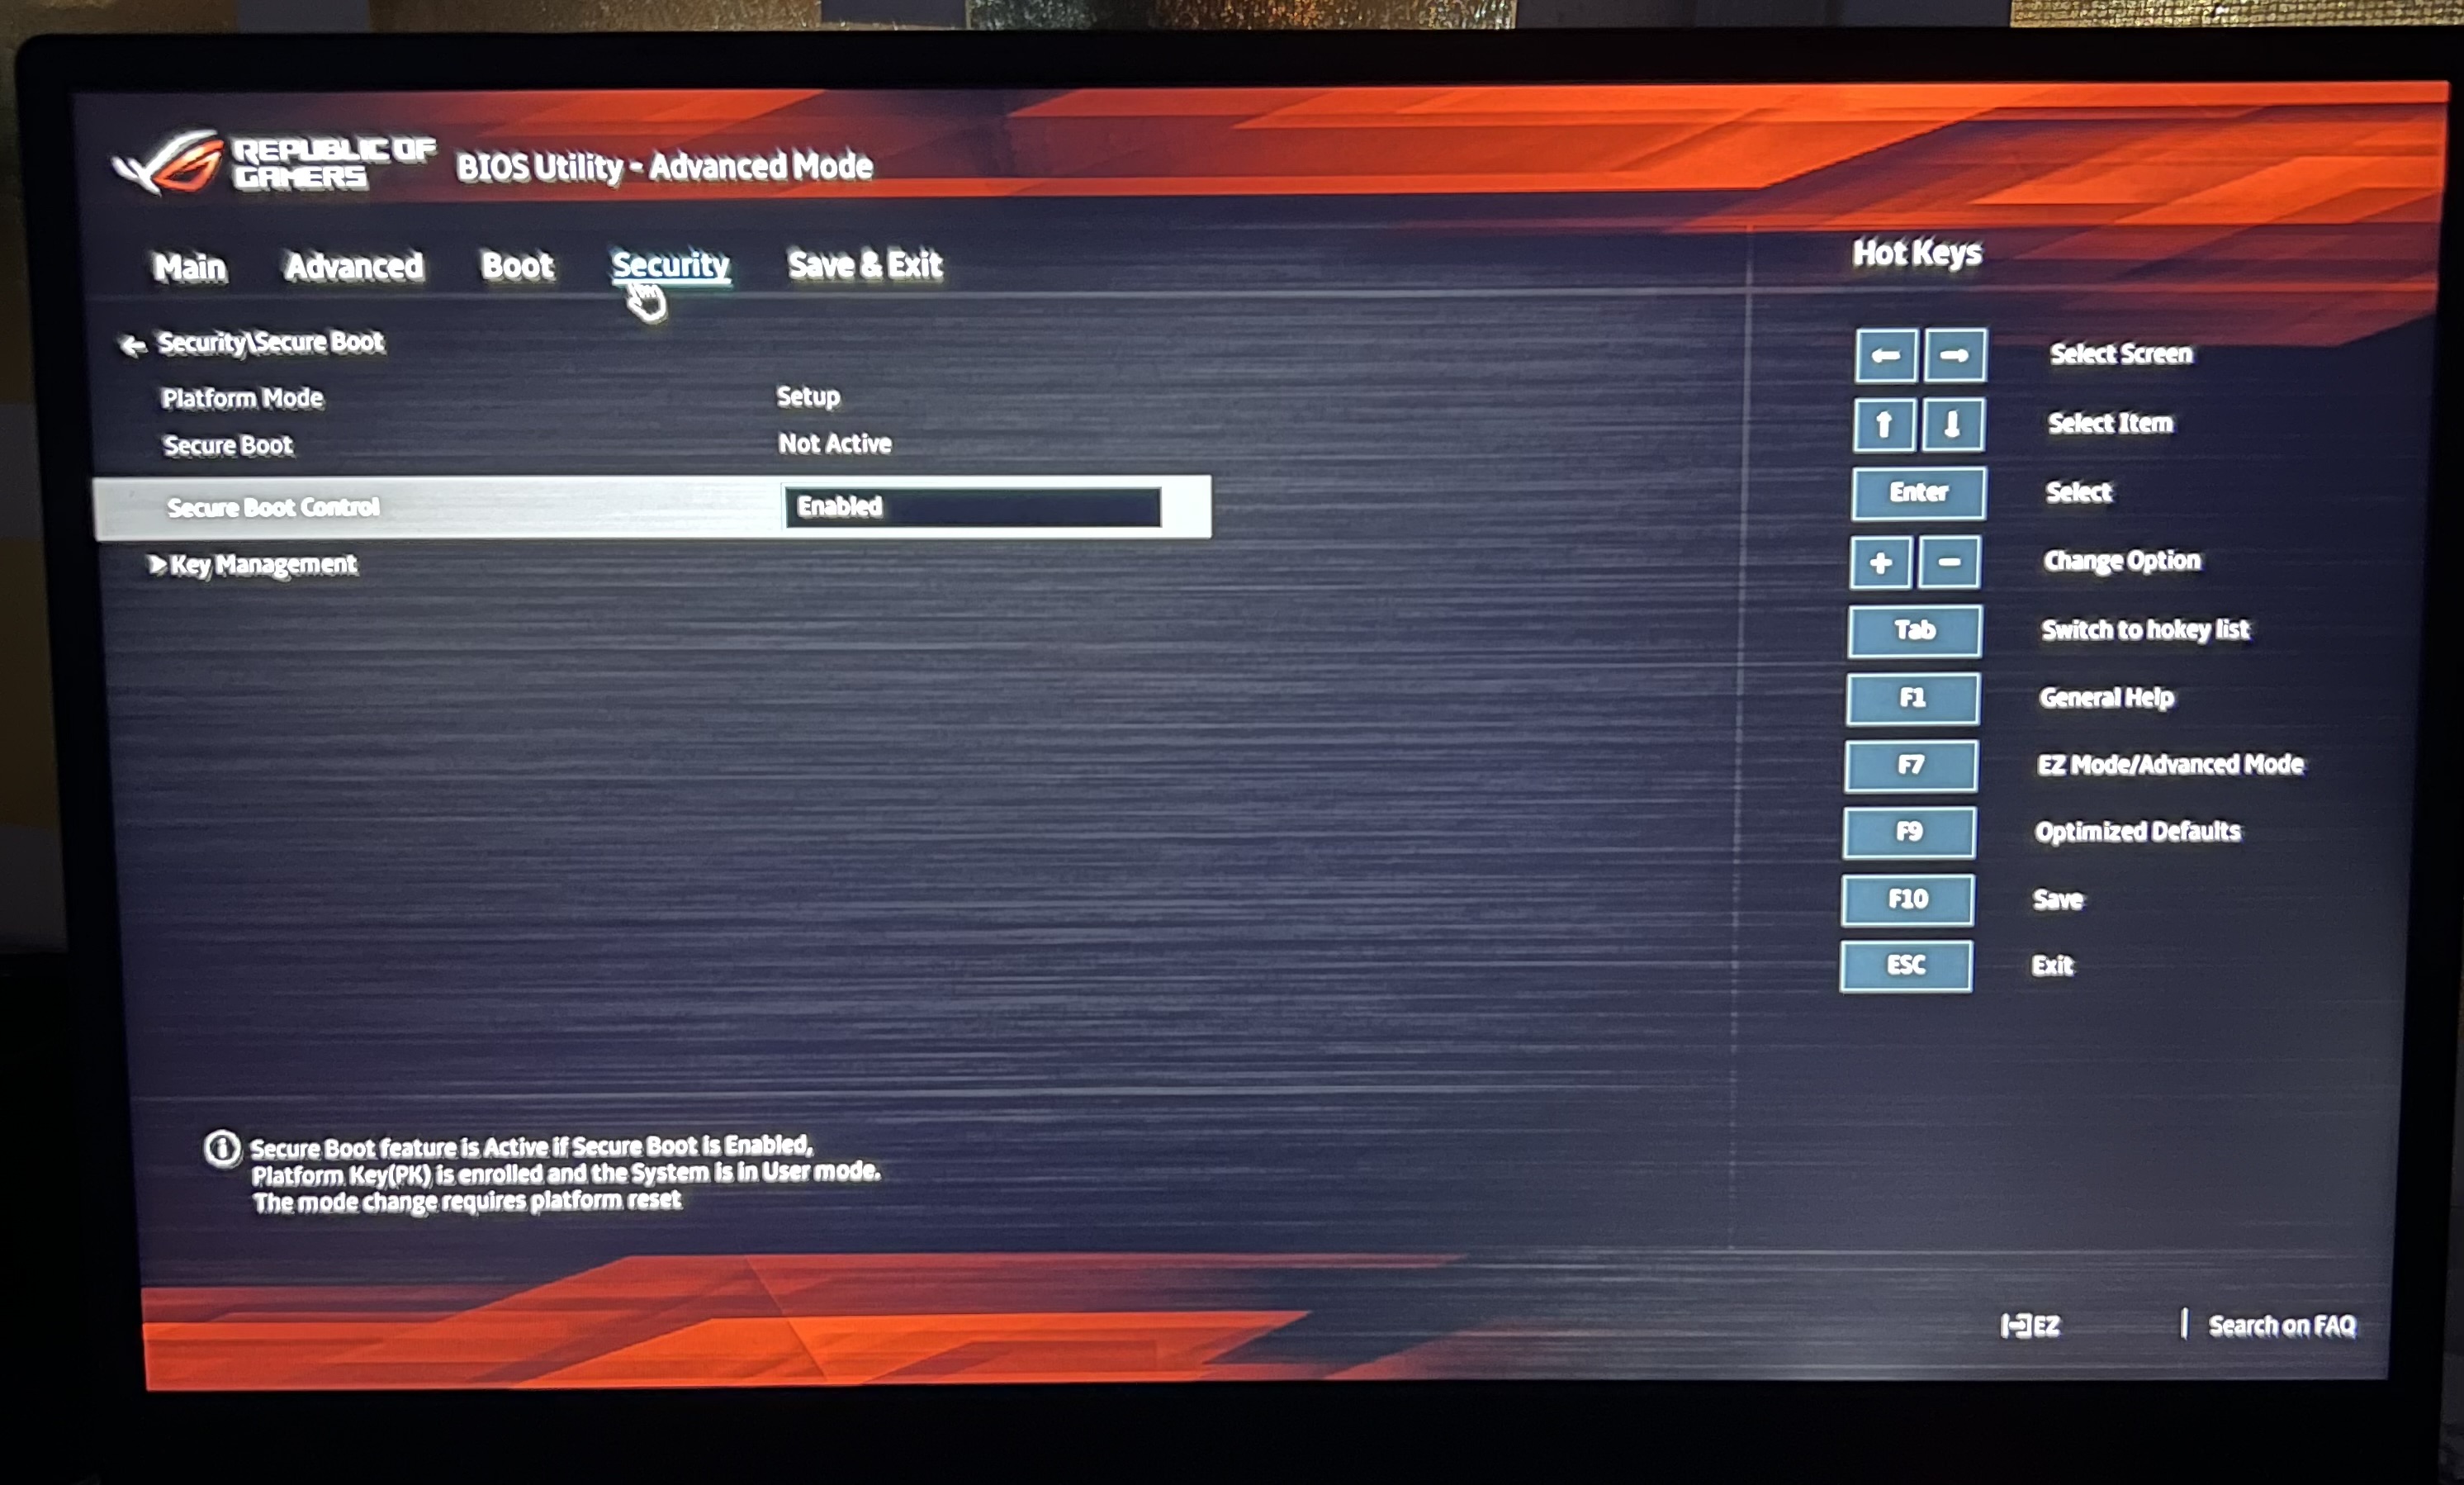2464x1485 pixels.
Task: Press F9 to load Optimized Defaults
Action: pos(1912,831)
